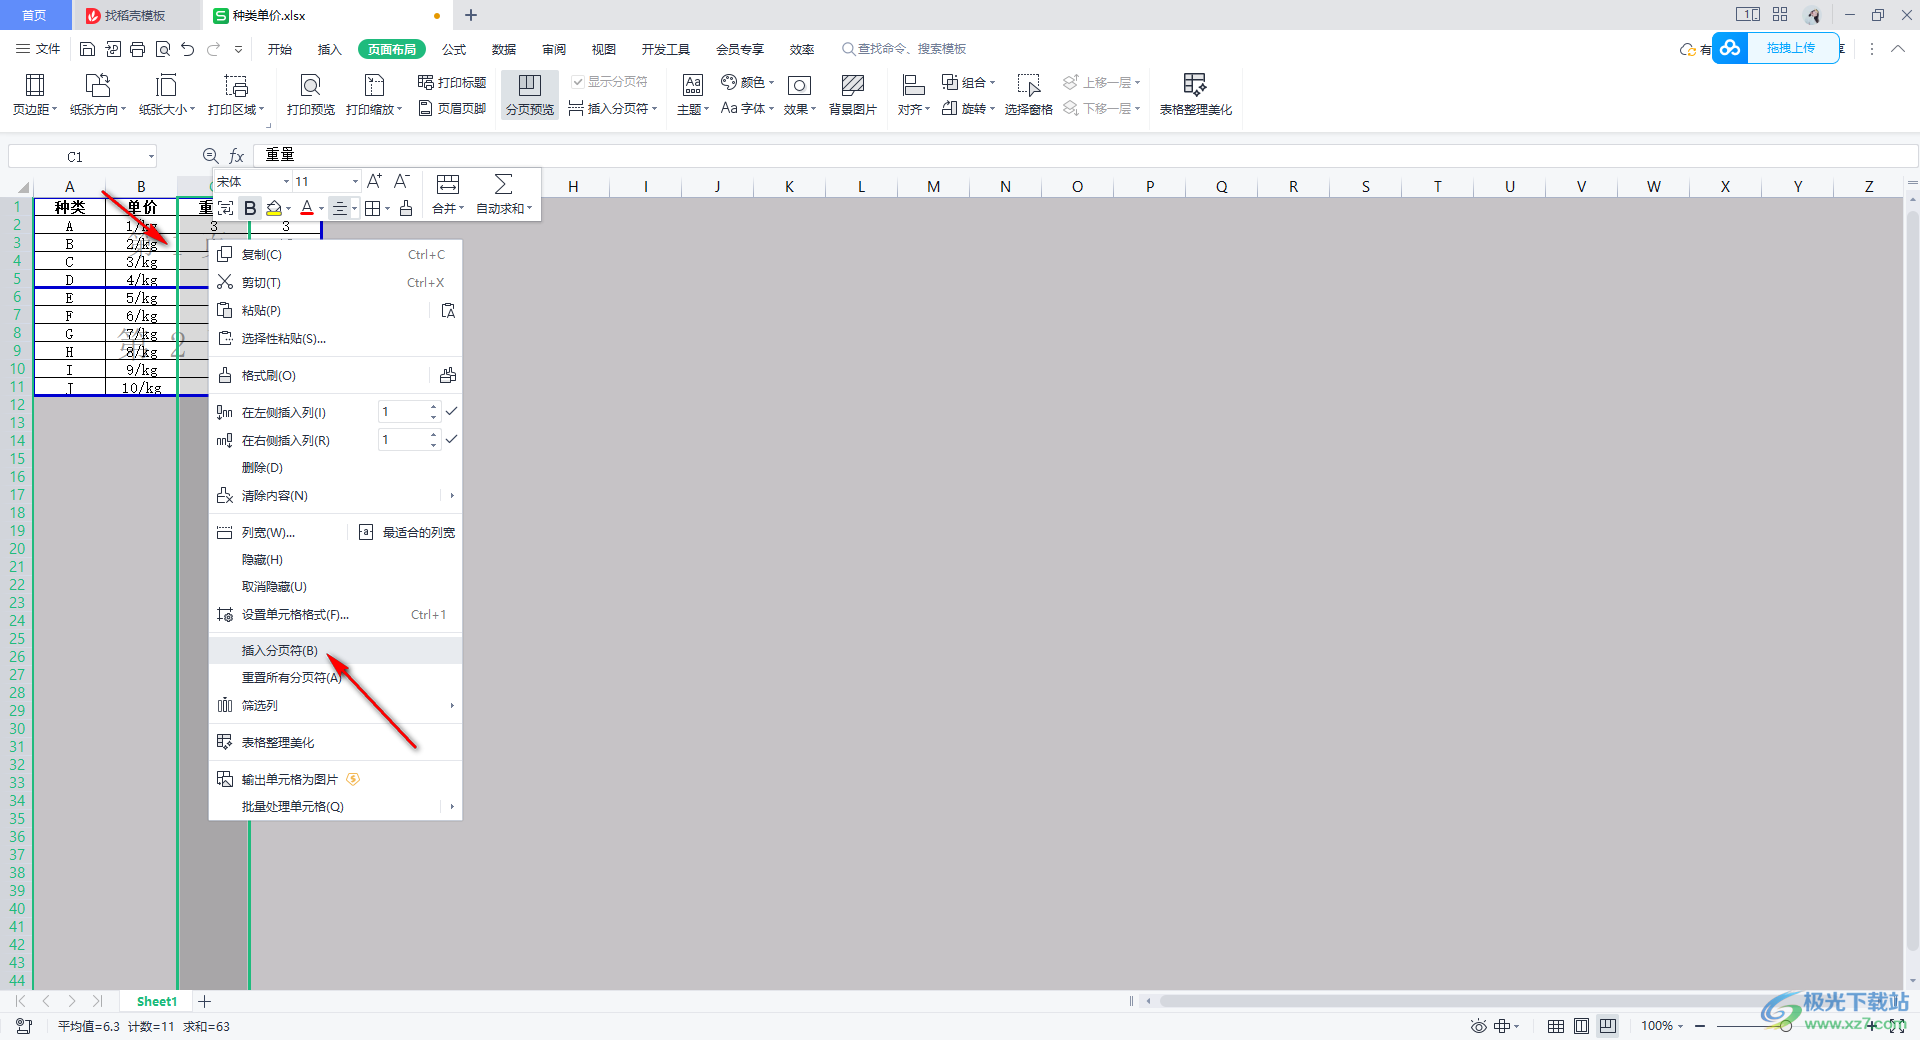Switch to page layout view in status bar
The image size is (1920, 1040).
tap(1581, 1026)
